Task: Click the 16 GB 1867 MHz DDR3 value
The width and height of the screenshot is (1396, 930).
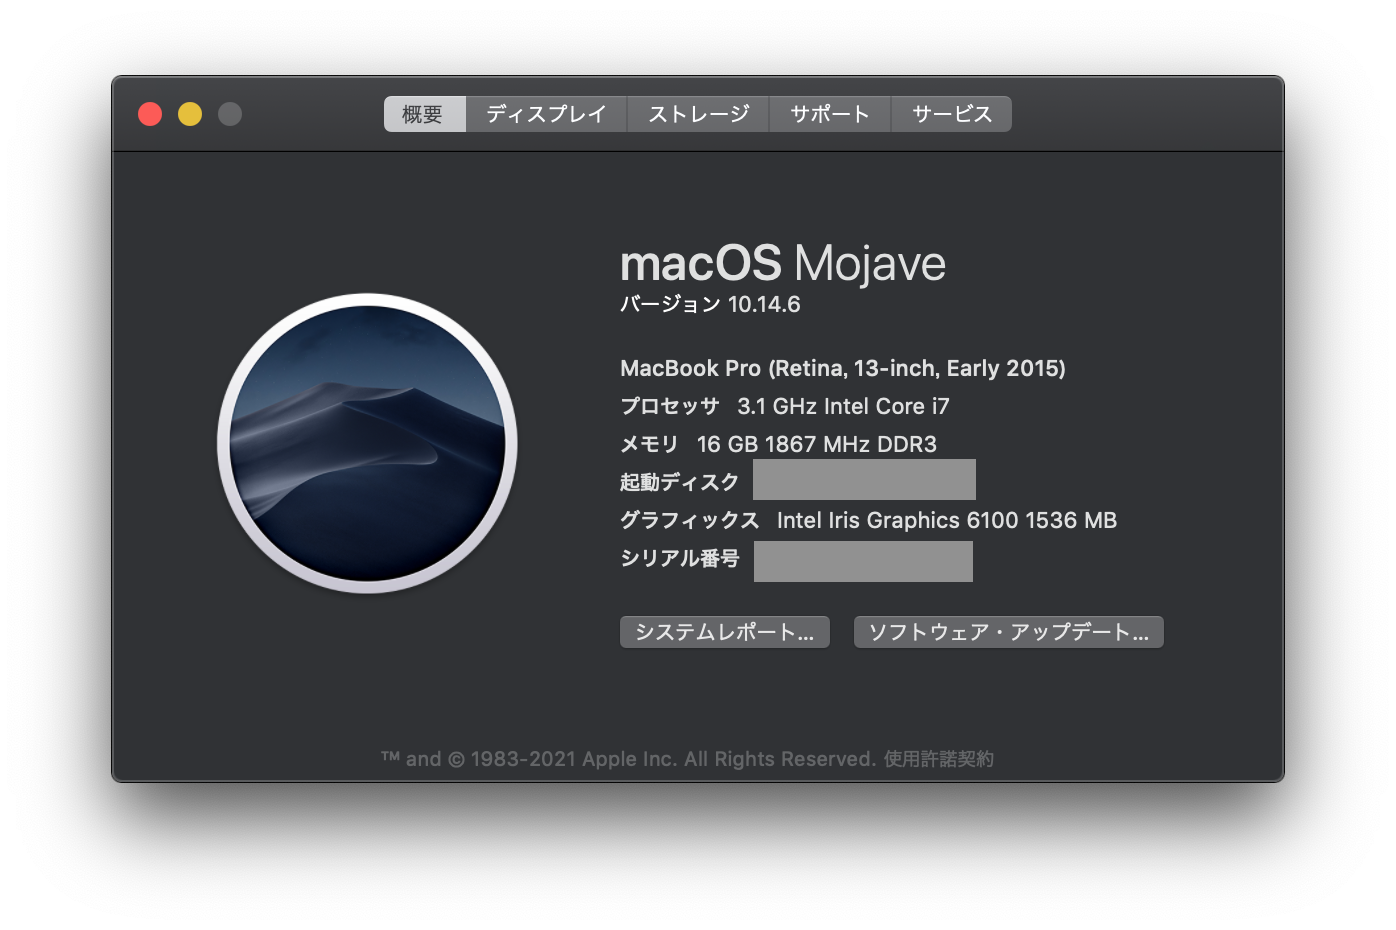Action: coord(817,444)
